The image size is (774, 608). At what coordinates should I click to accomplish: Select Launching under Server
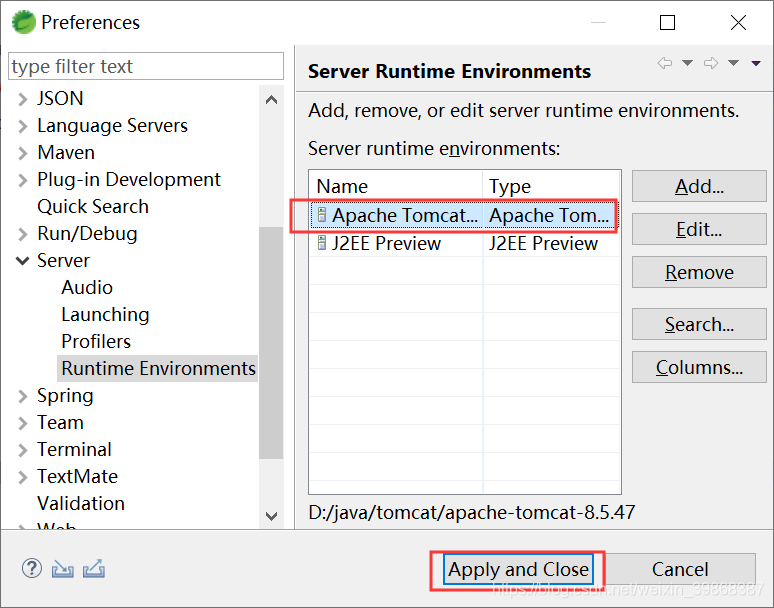tap(105, 314)
